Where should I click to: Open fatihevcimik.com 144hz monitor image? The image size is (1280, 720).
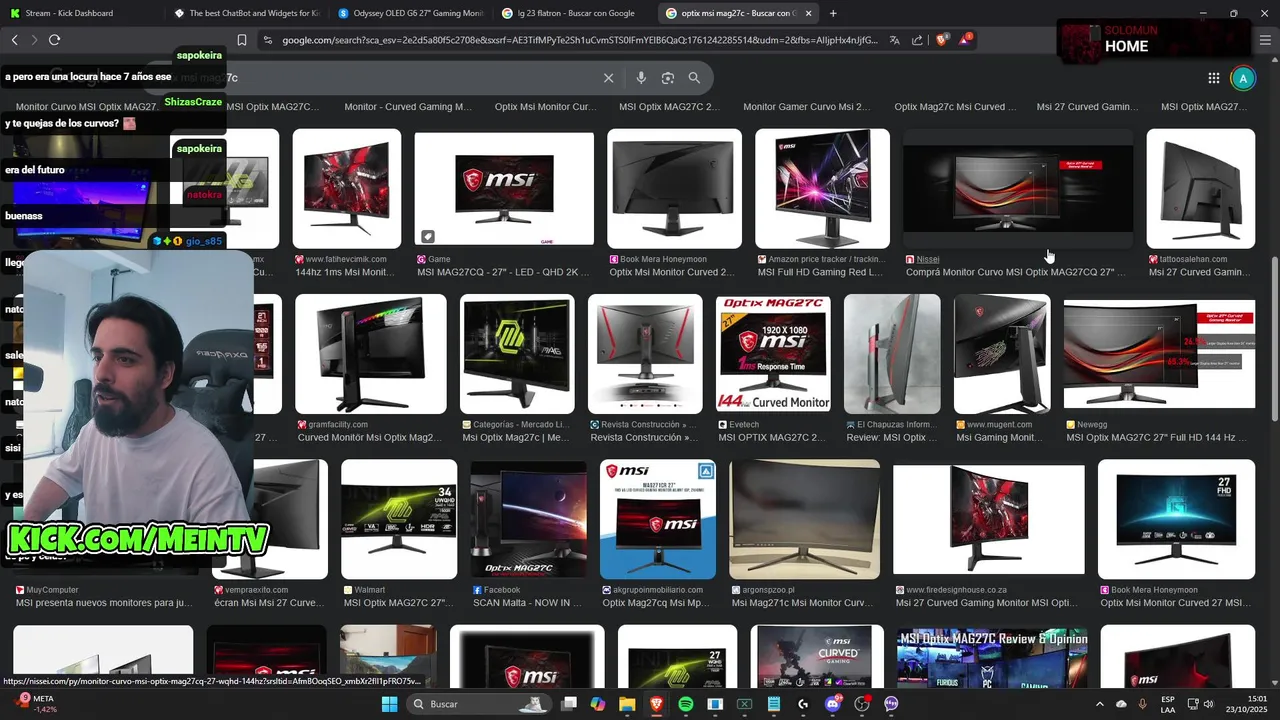346,188
